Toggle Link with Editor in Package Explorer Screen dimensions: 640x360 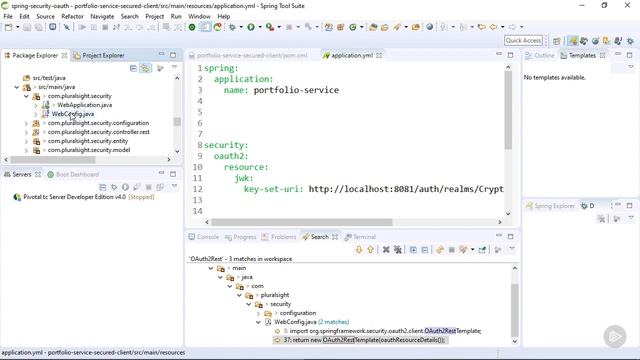click(145, 68)
